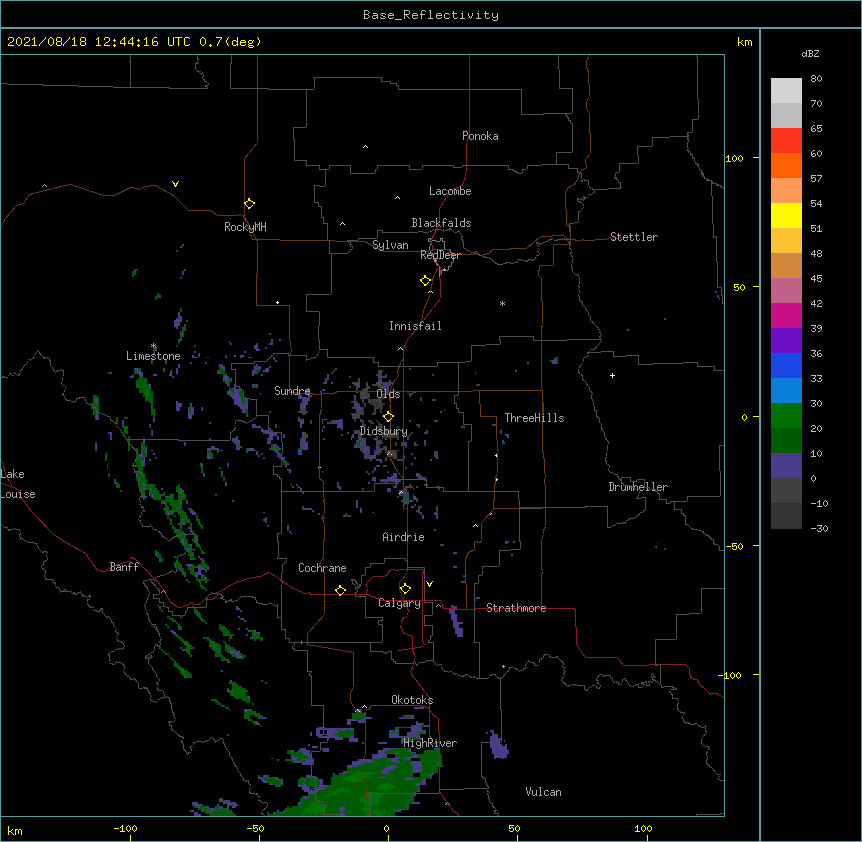Click the RockyMH label
The image size is (862, 842).
click(245, 227)
